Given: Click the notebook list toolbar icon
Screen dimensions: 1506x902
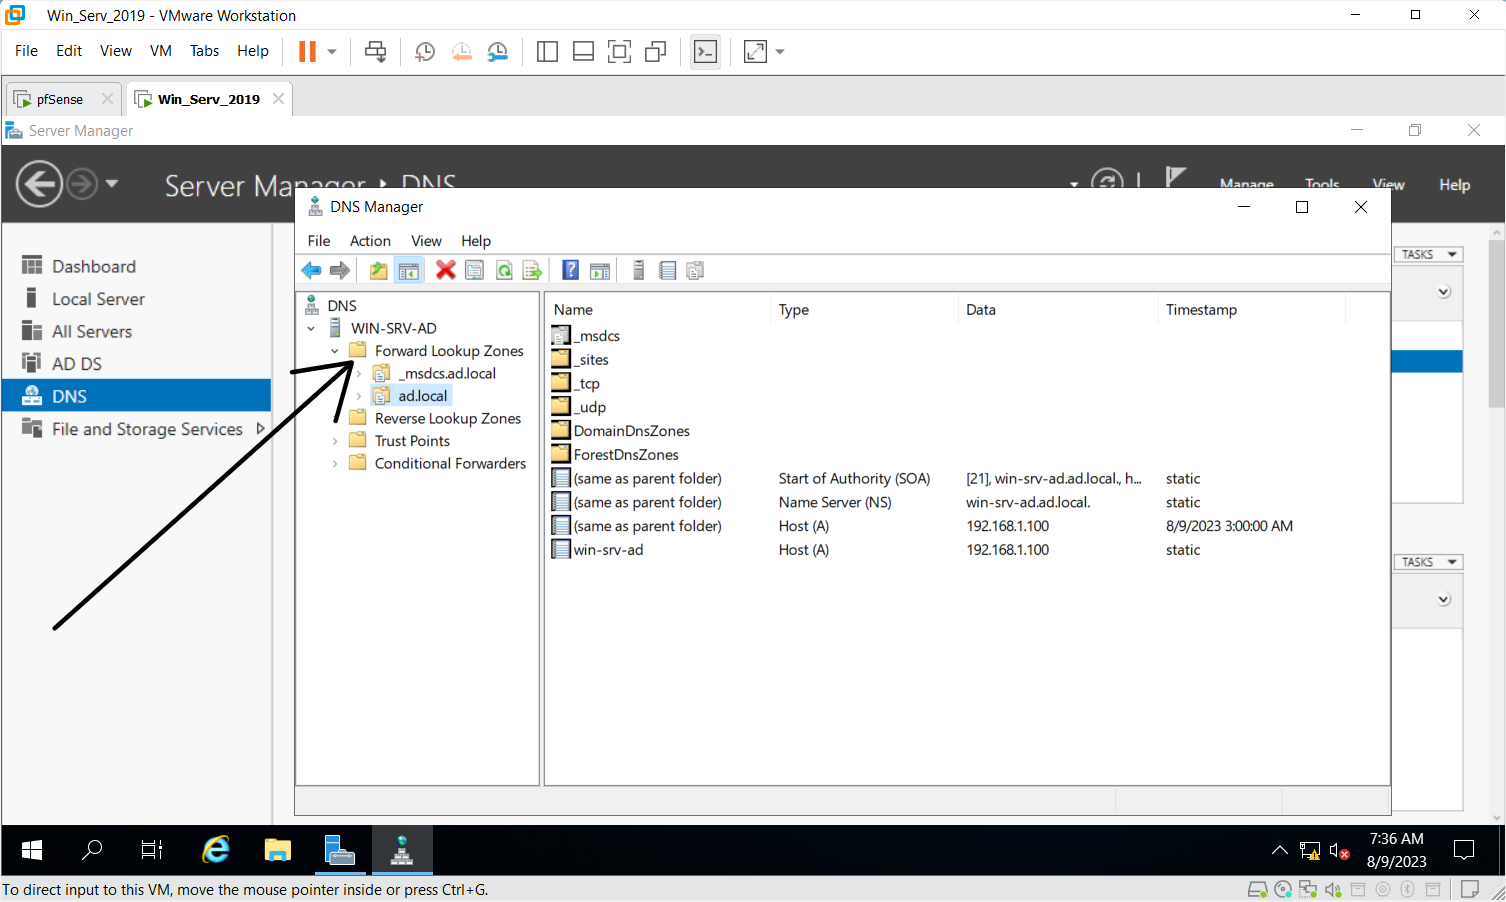Looking at the screenshot, I should click(667, 270).
